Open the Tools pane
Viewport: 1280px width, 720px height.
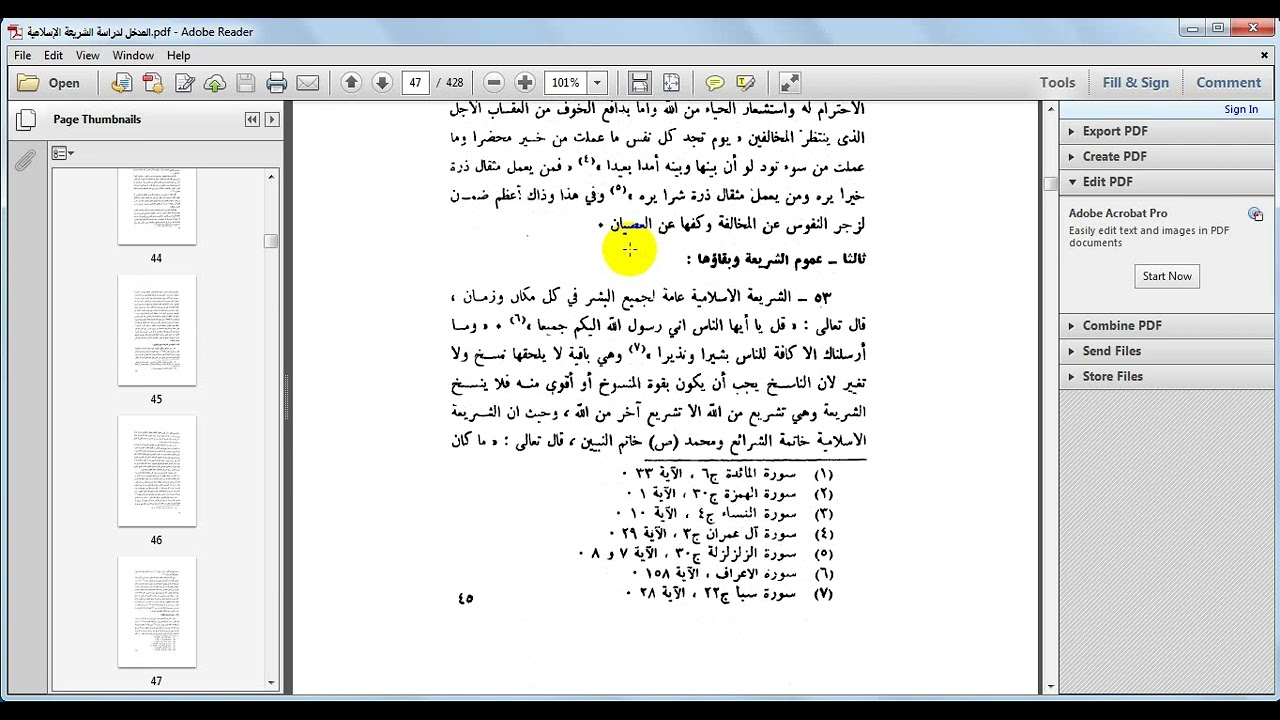(x=1057, y=83)
